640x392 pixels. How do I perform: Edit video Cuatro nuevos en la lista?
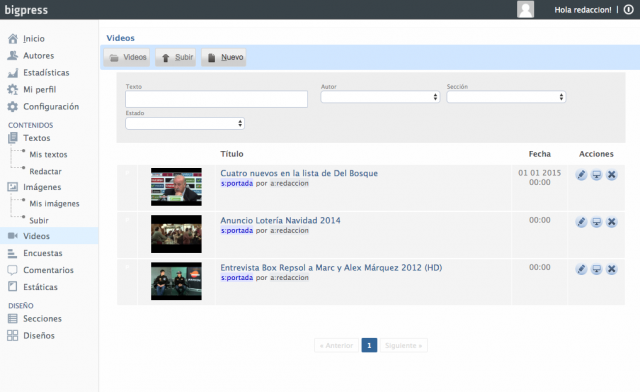[581, 175]
